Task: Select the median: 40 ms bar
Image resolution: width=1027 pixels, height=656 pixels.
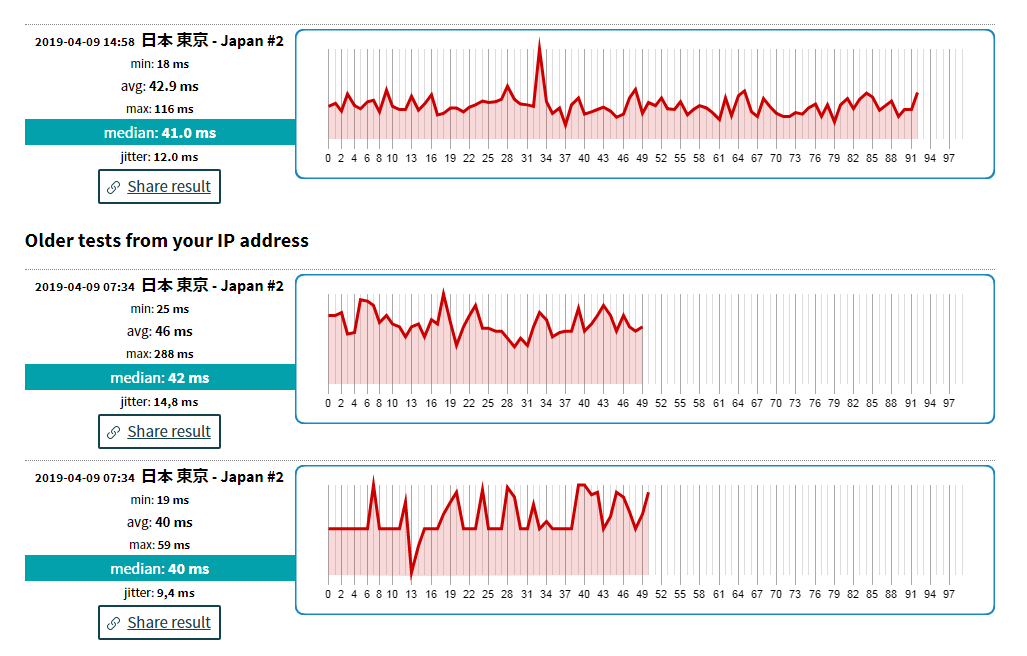Action: [x=160, y=568]
